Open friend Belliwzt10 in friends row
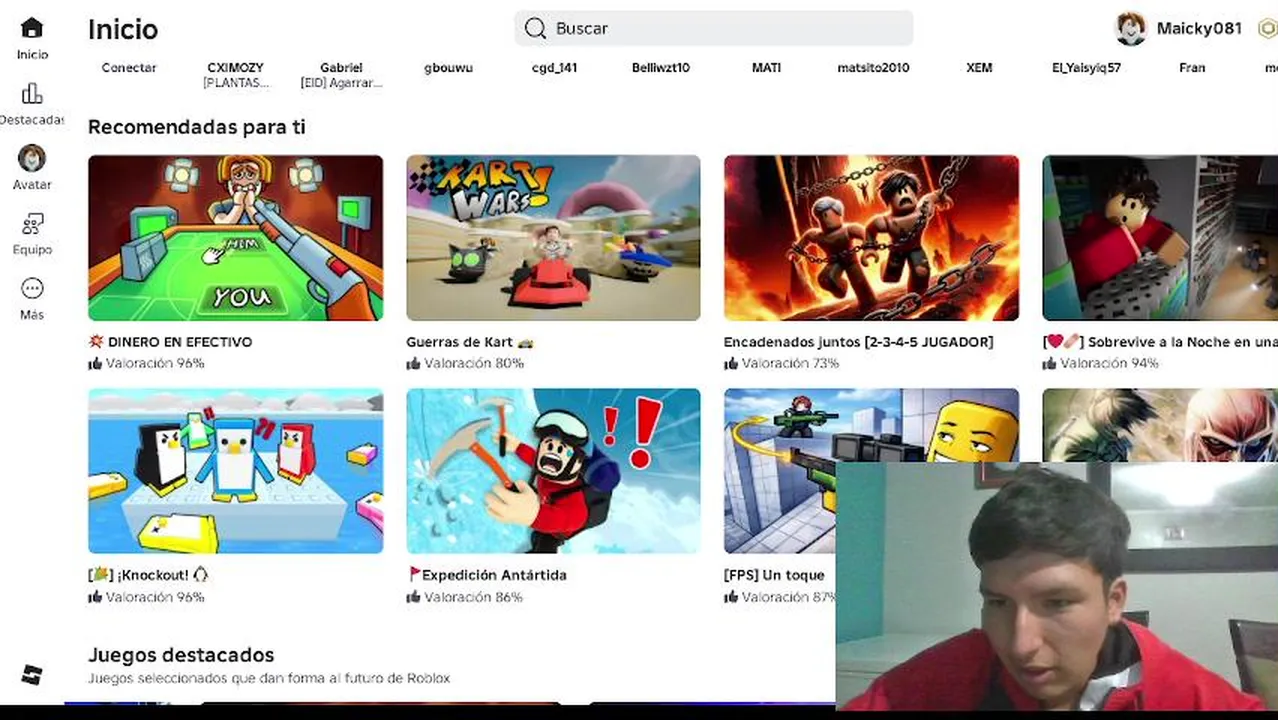 pos(660,68)
